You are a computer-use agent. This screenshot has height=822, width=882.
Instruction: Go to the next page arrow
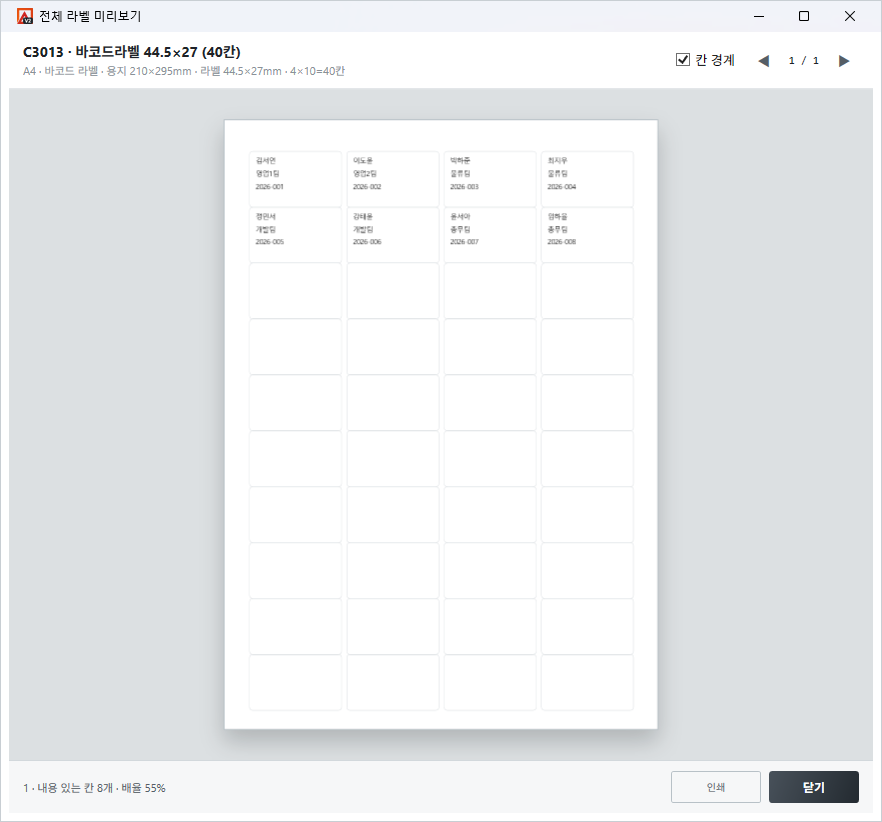coord(844,61)
